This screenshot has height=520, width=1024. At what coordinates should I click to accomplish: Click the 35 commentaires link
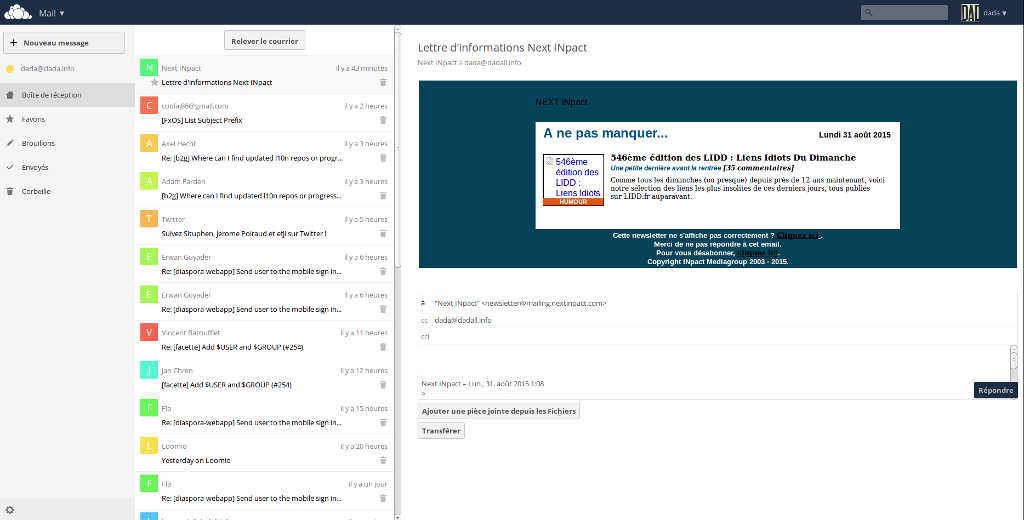[758, 168]
